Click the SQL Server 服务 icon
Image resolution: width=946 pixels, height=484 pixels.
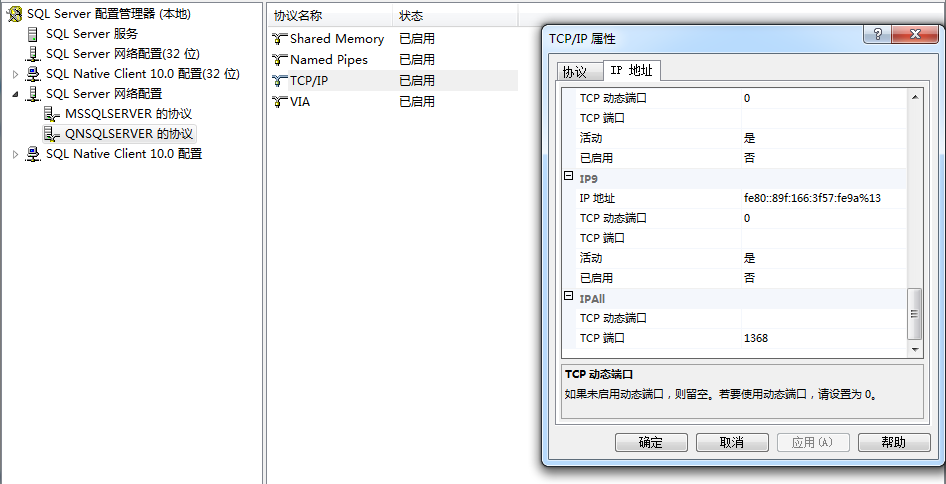[33, 34]
